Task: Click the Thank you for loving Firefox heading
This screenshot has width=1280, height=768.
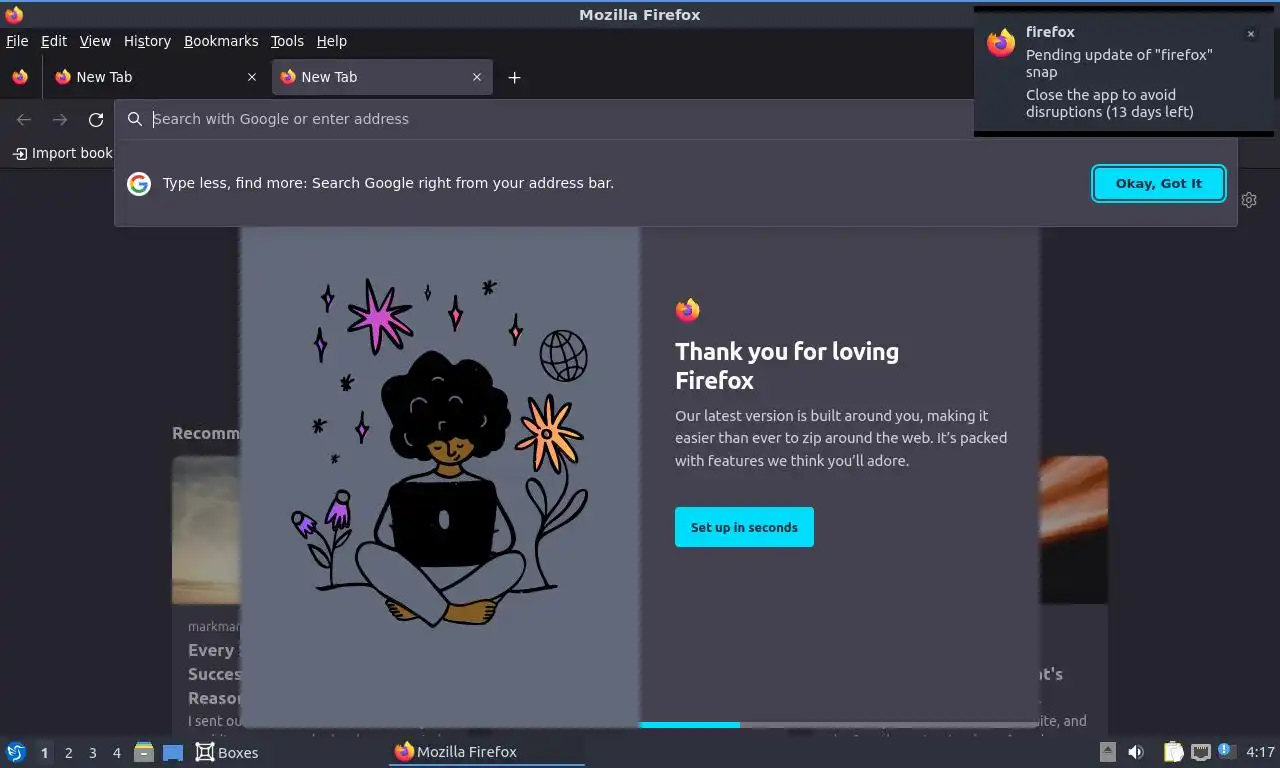Action: (787, 365)
